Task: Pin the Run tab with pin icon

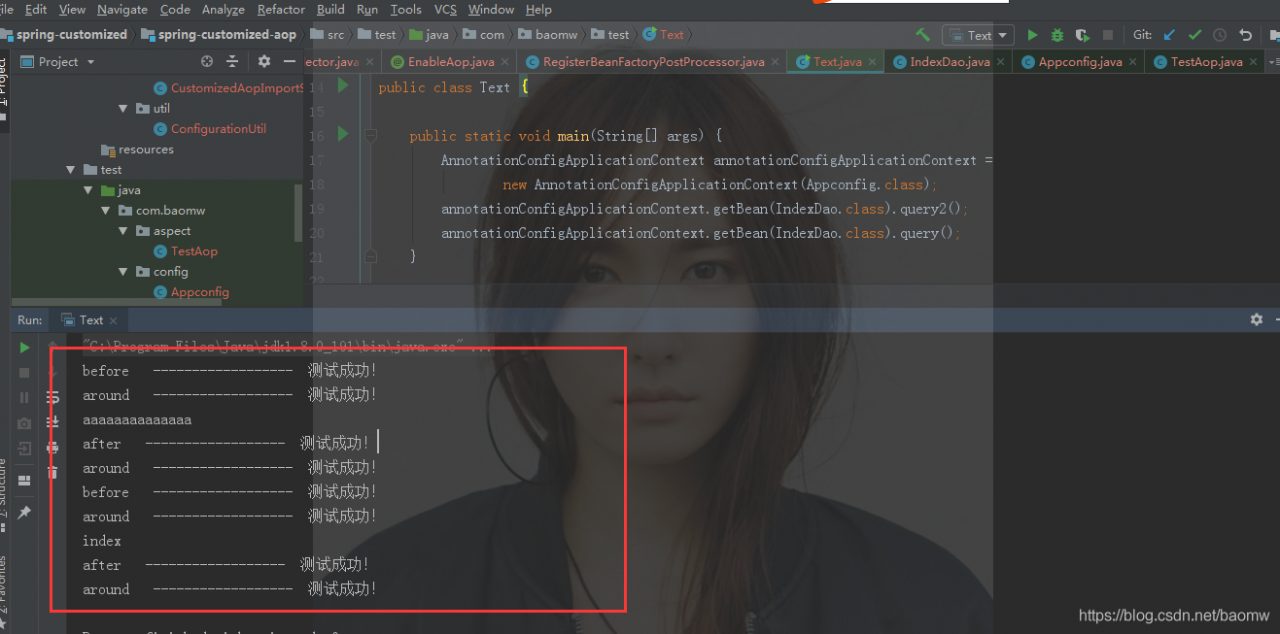Action: coord(24,512)
